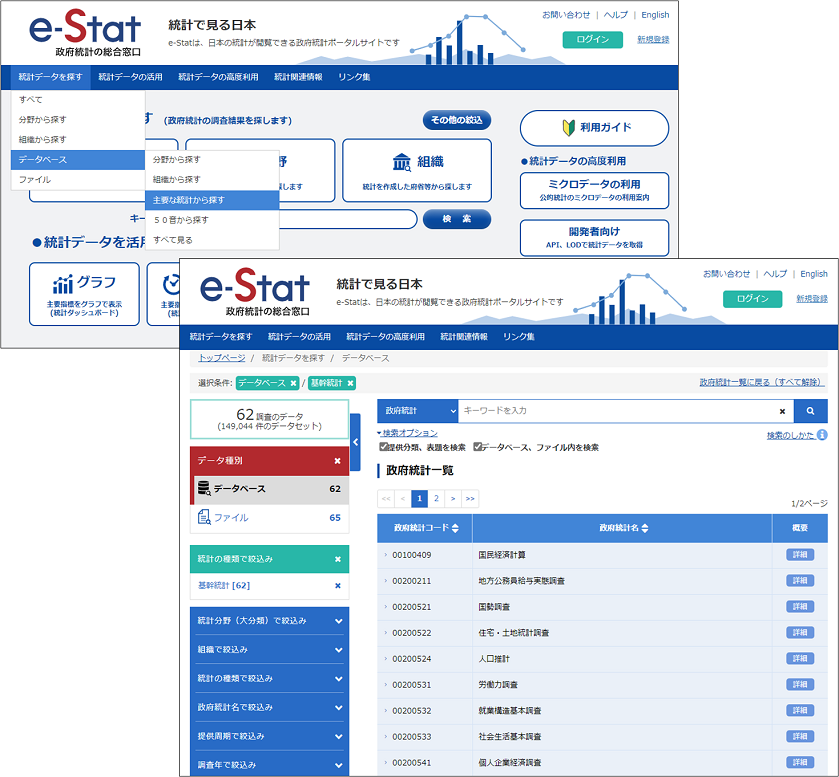The image size is (839, 777).
Task: Remove the 基幹統計 filter tag
Action: (x=350, y=383)
